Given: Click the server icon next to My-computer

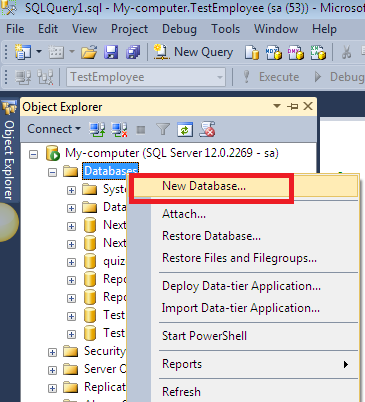Looking at the screenshot, I should coord(53,154).
